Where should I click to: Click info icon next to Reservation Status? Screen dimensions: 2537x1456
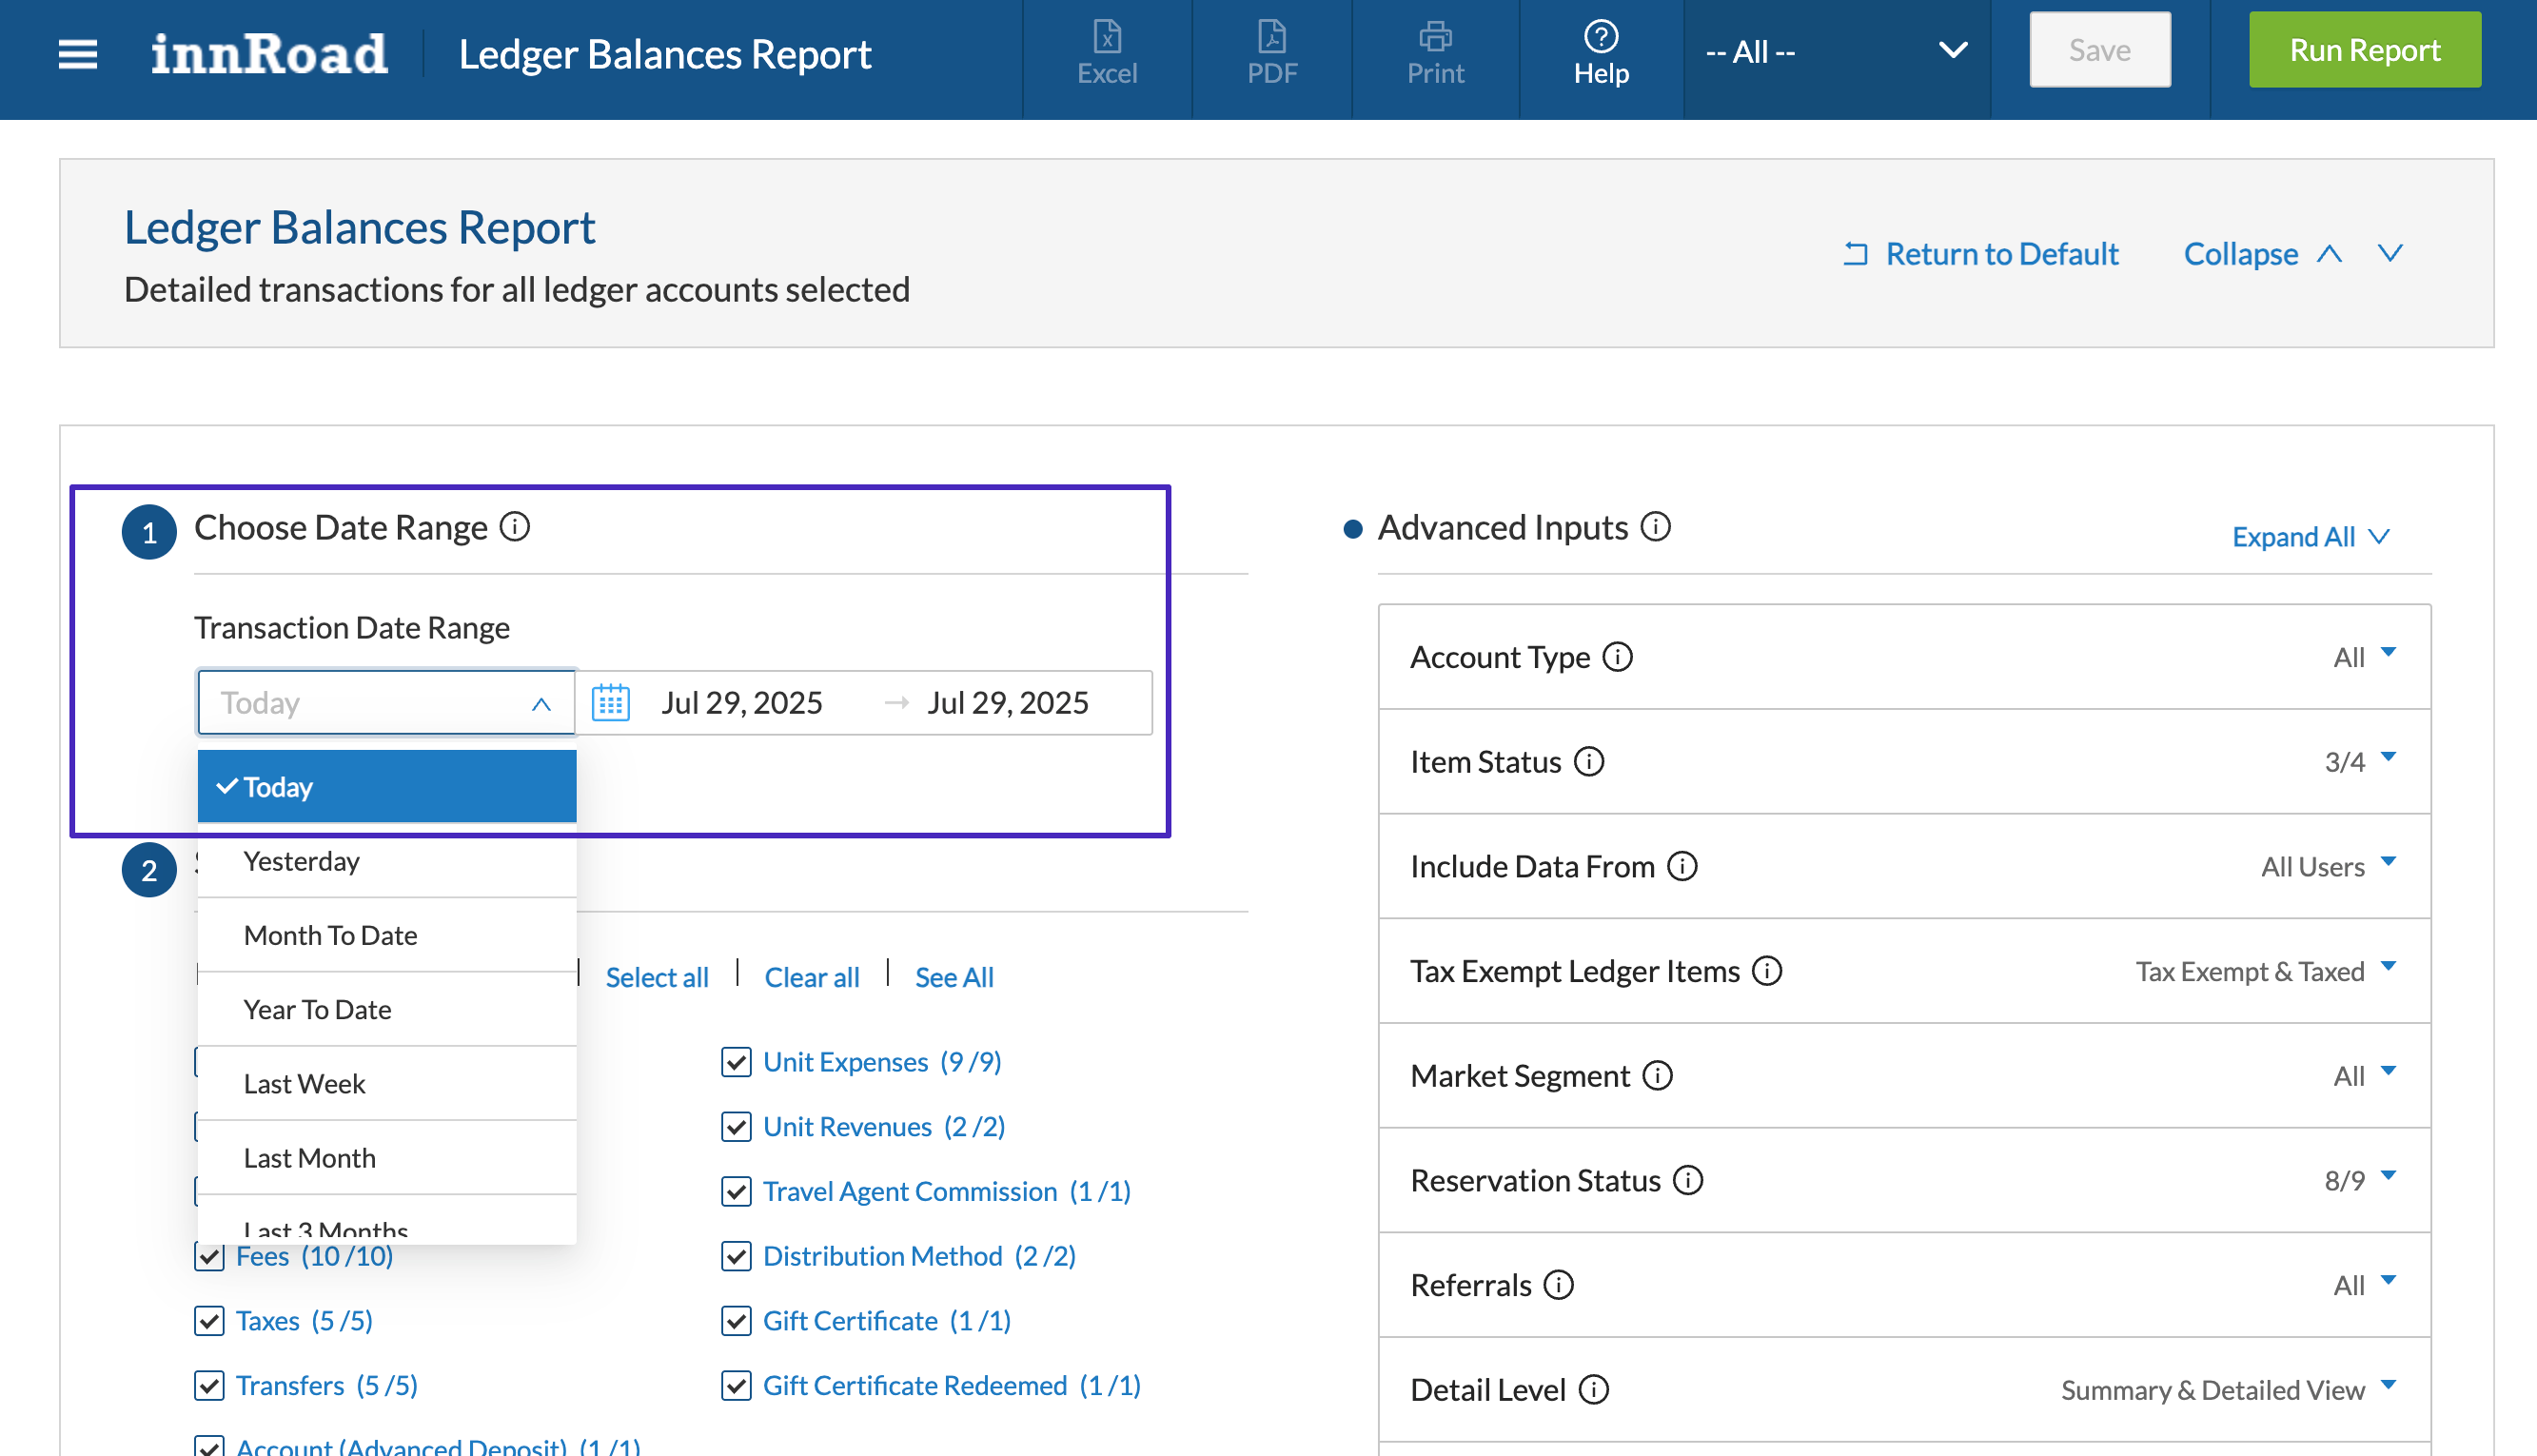1688,1181
